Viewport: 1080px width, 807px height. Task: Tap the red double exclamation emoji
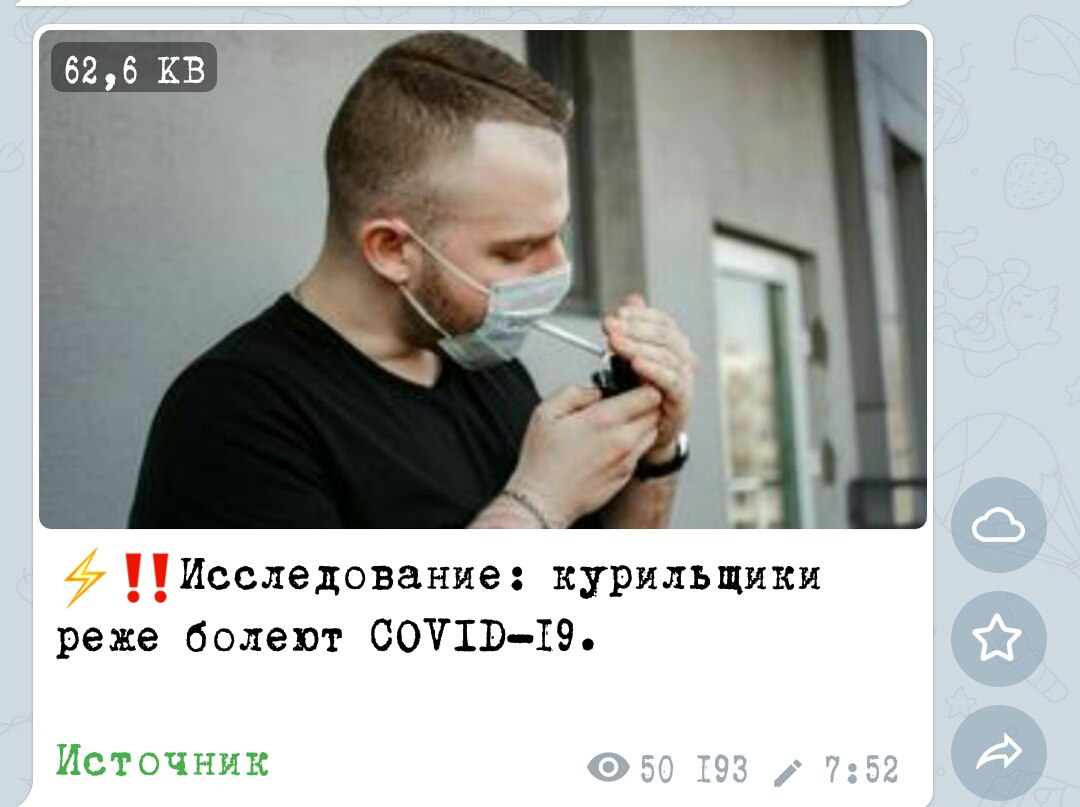click(145, 577)
